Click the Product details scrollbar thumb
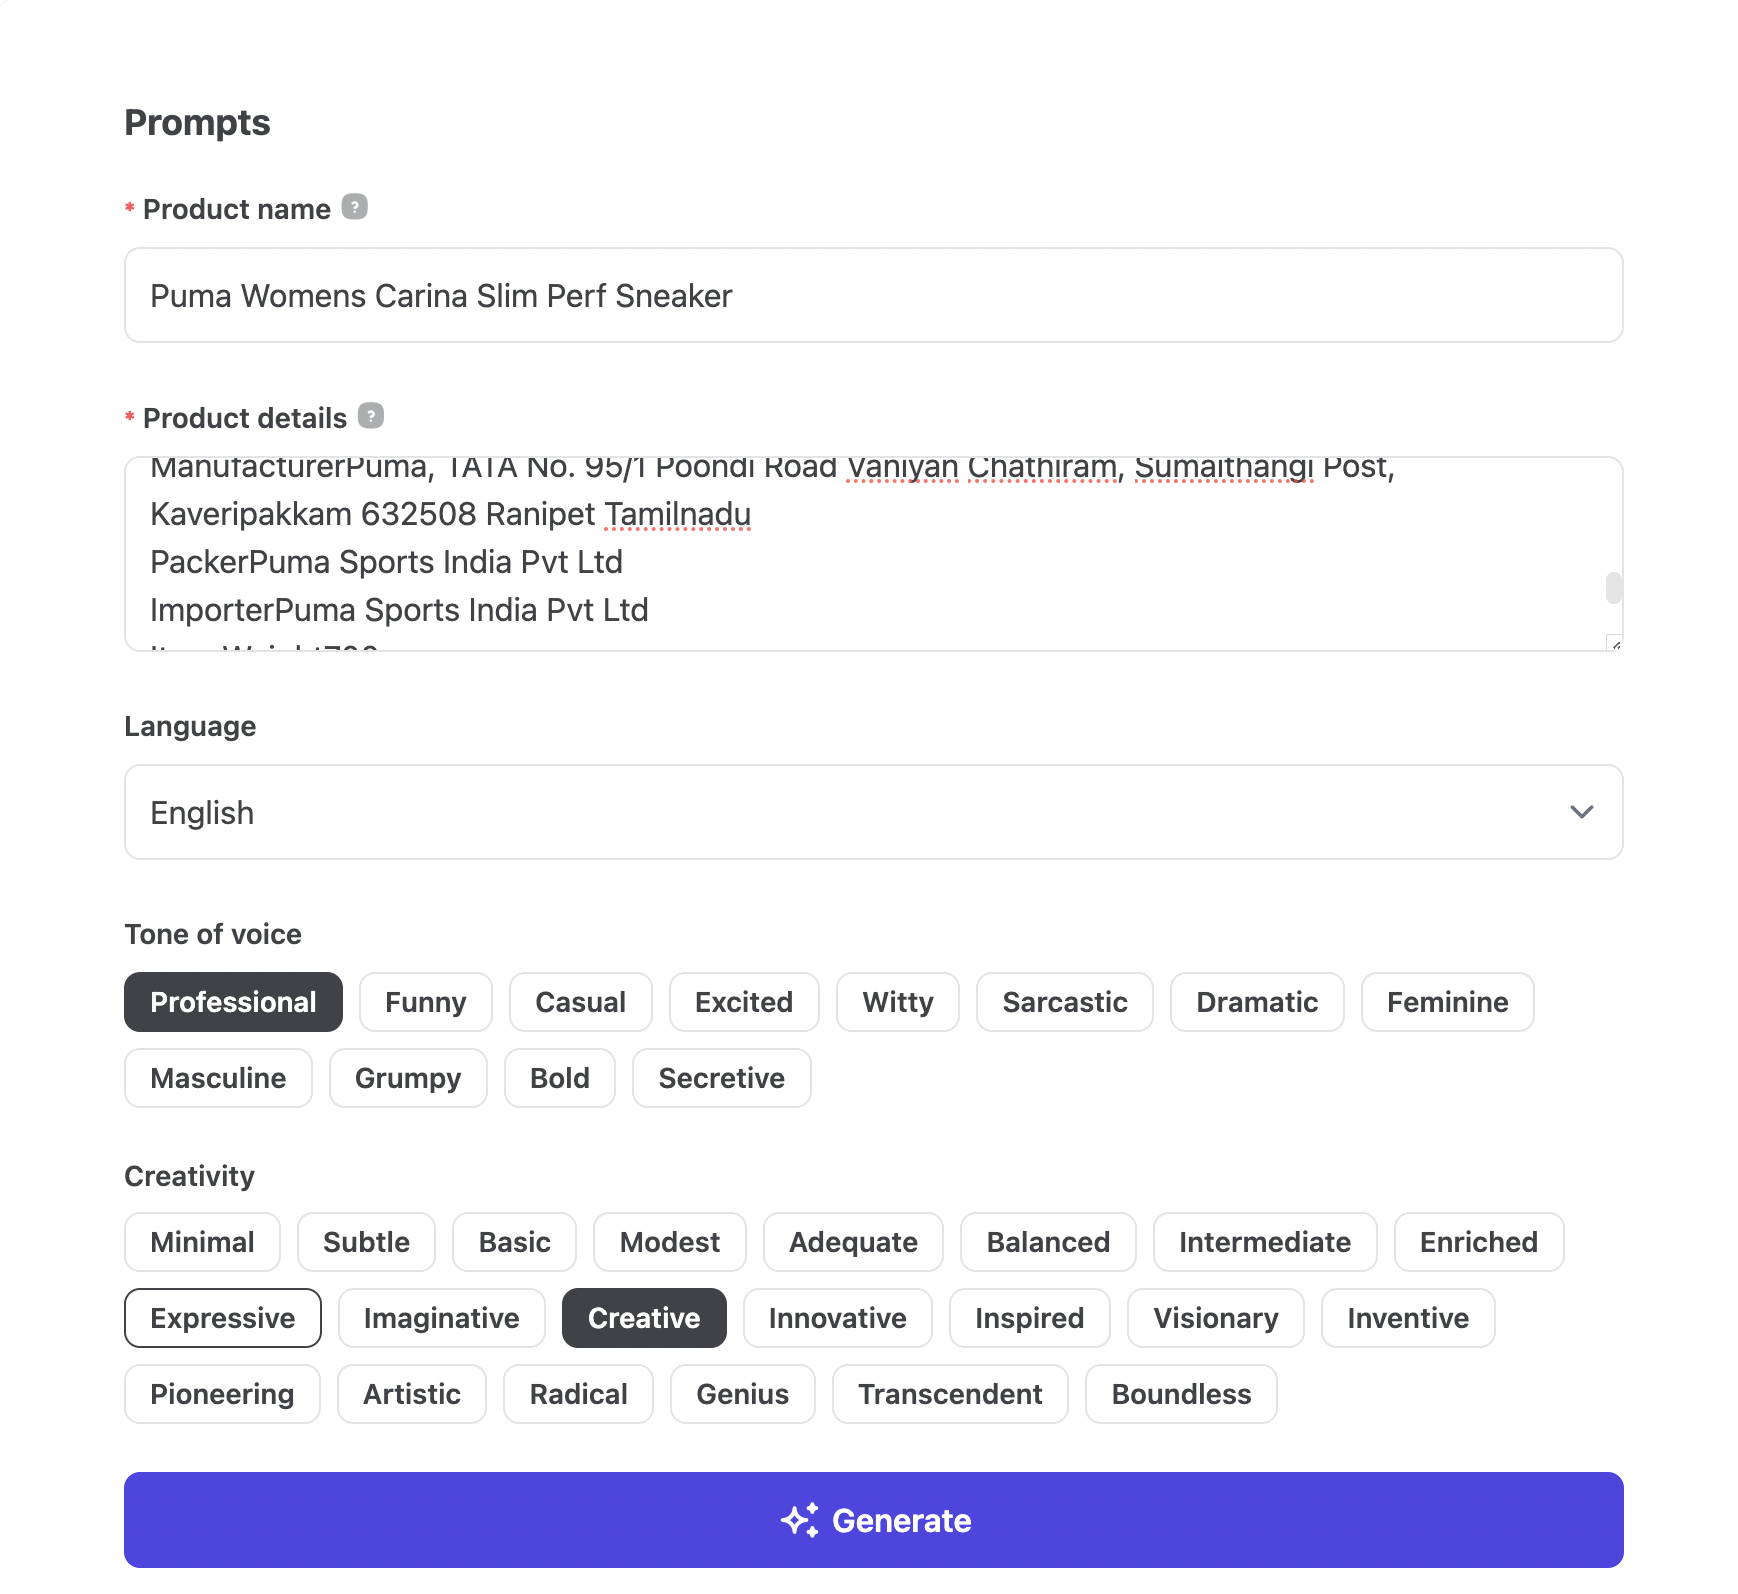Viewport: 1738px width, 1594px height. (1613, 588)
